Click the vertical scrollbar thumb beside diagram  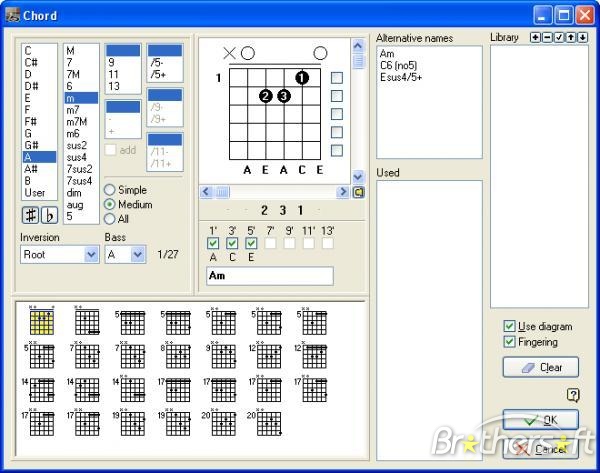(358, 61)
